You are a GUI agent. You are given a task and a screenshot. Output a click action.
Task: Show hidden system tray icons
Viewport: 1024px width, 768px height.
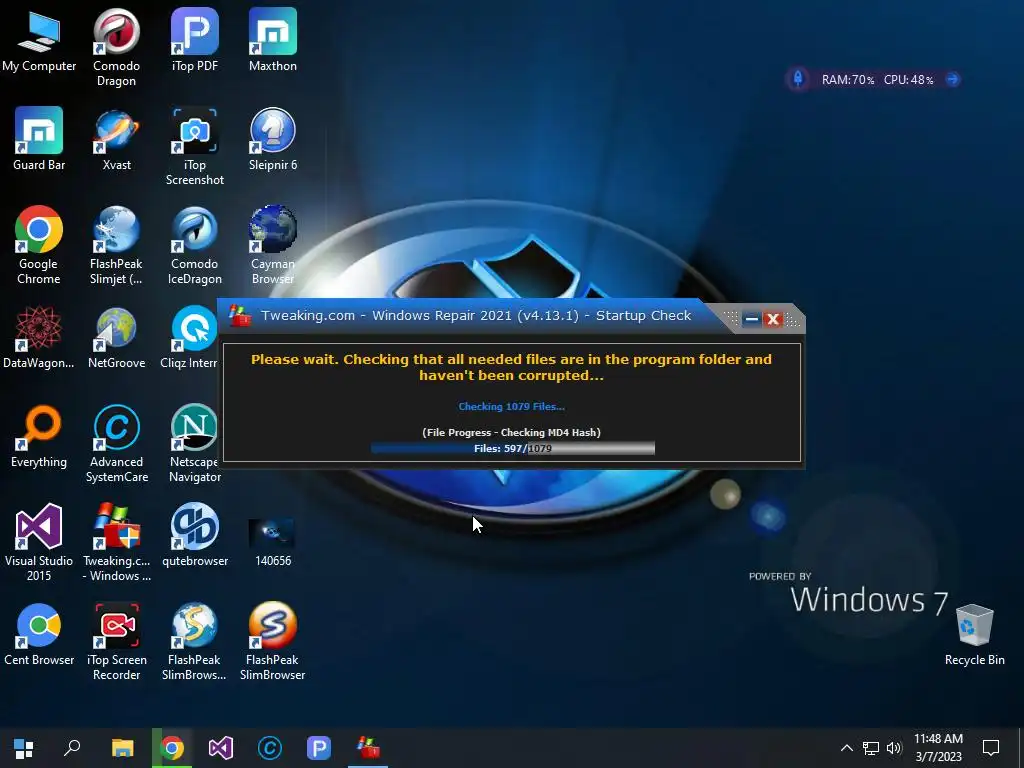click(x=846, y=748)
